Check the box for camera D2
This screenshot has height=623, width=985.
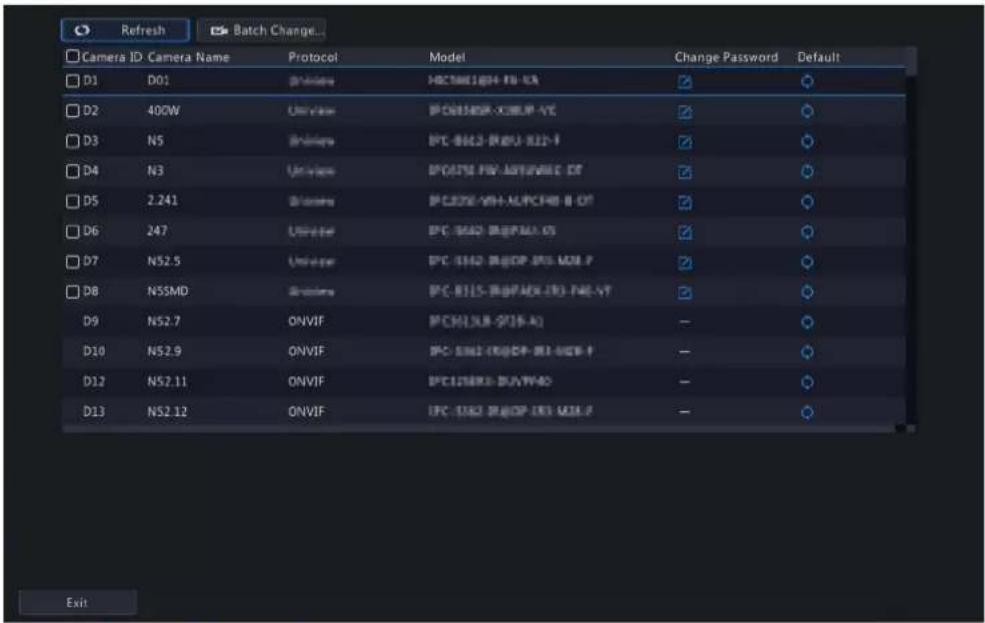point(73,111)
